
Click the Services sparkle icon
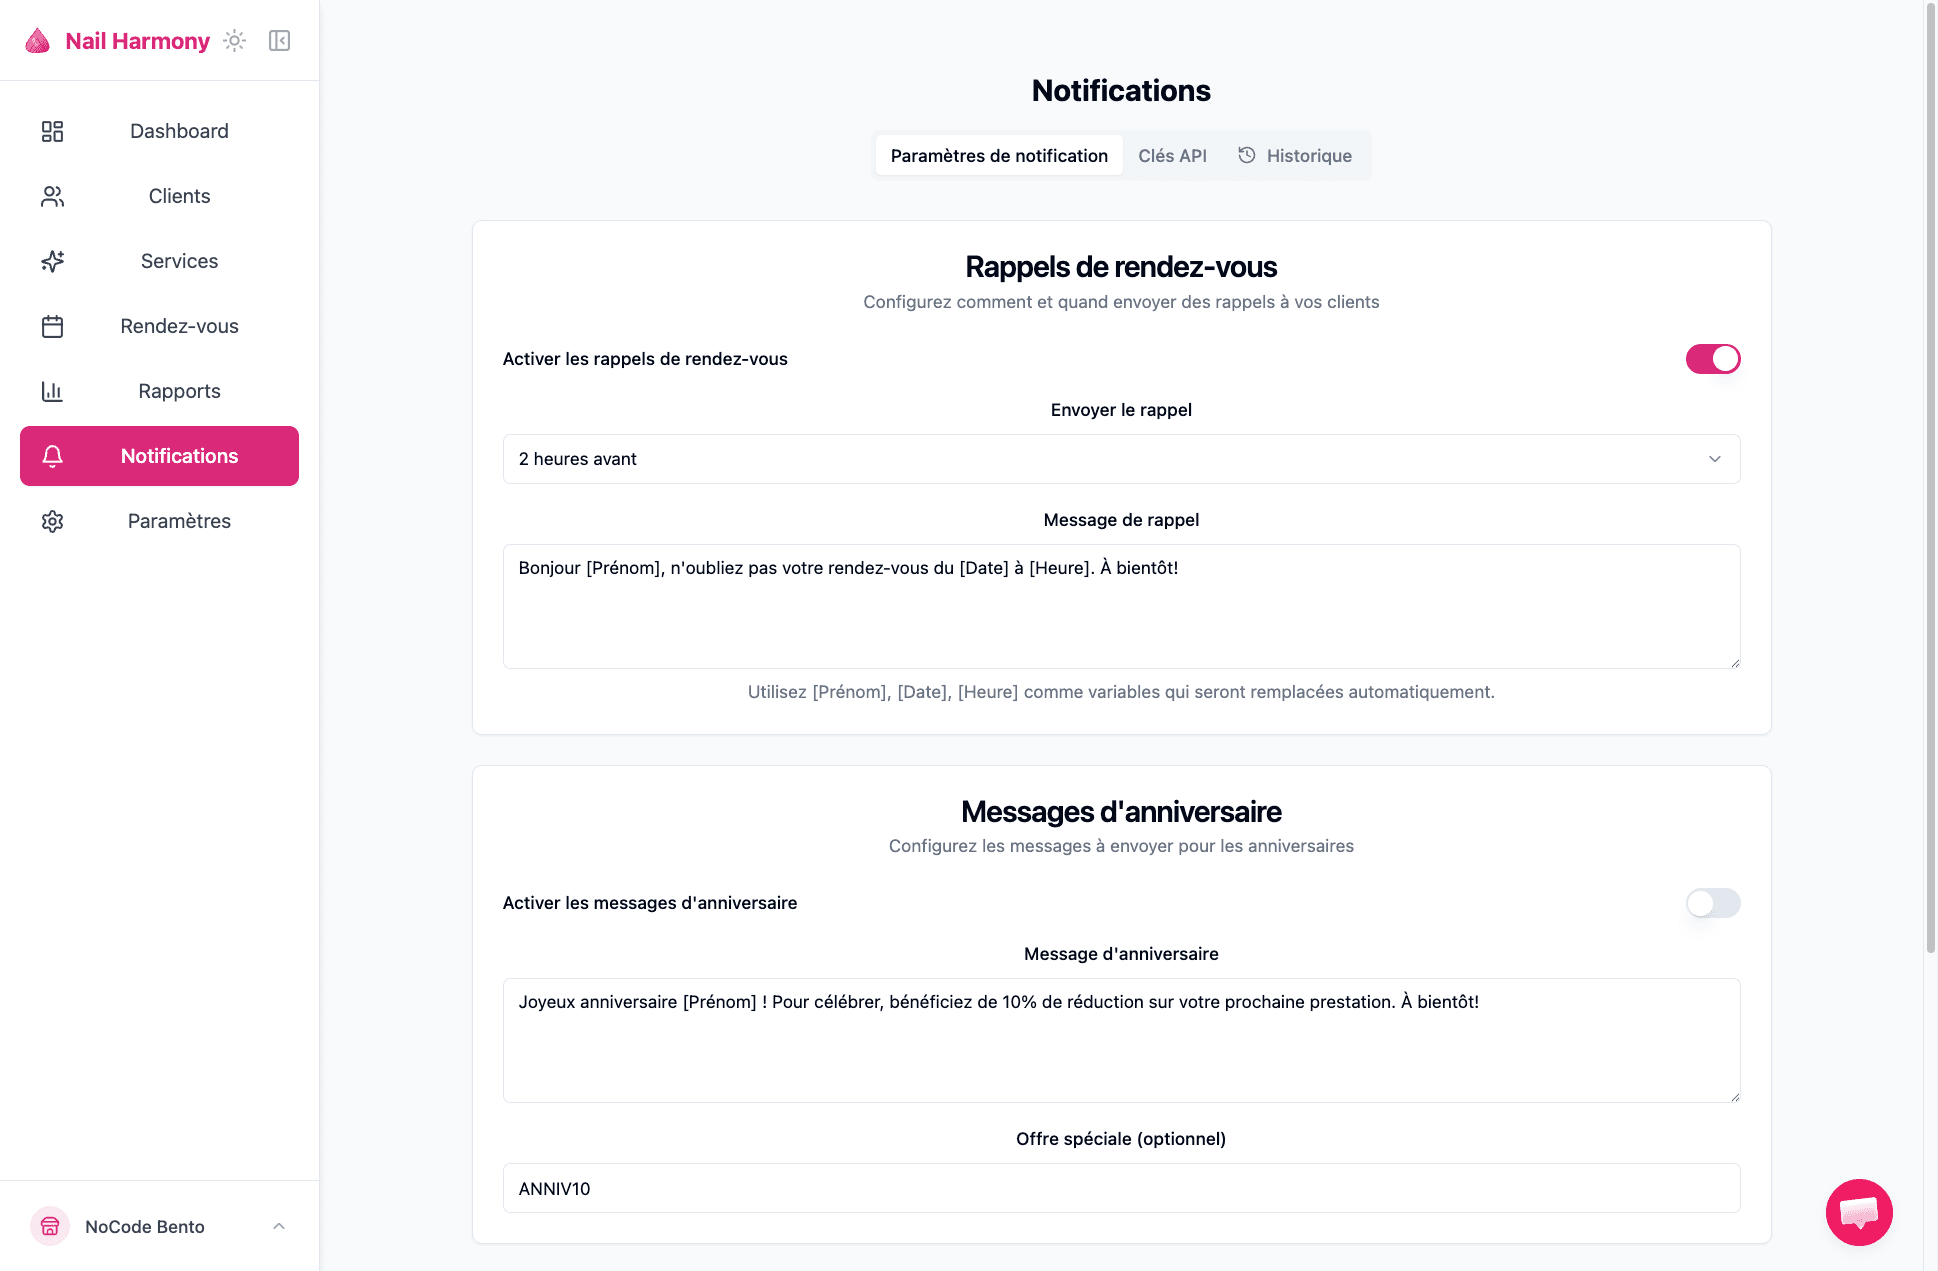[x=52, y=261]
